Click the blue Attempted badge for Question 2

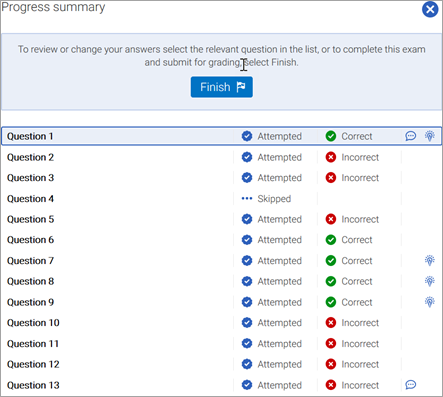[247, 157]
